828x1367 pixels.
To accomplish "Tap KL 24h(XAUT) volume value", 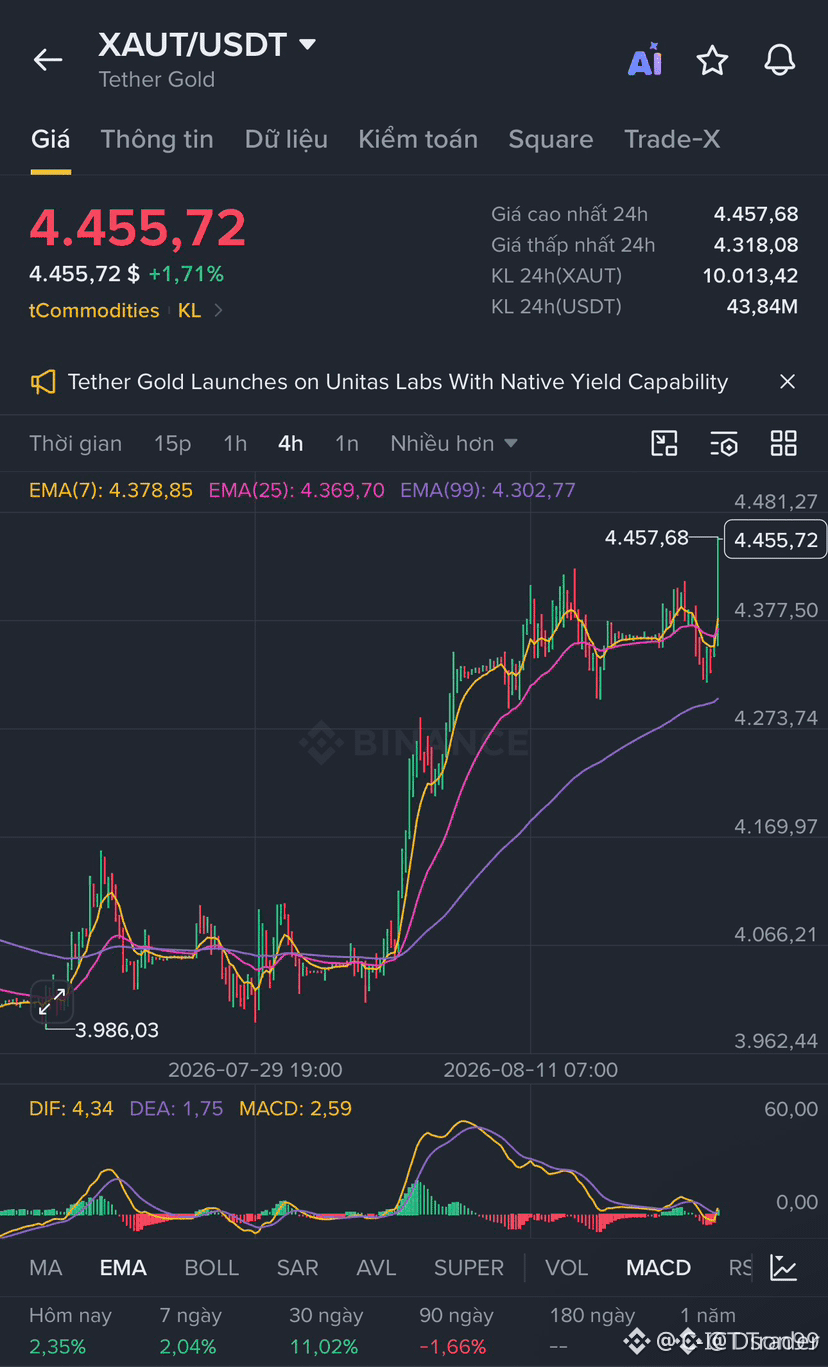I will 750,276.
